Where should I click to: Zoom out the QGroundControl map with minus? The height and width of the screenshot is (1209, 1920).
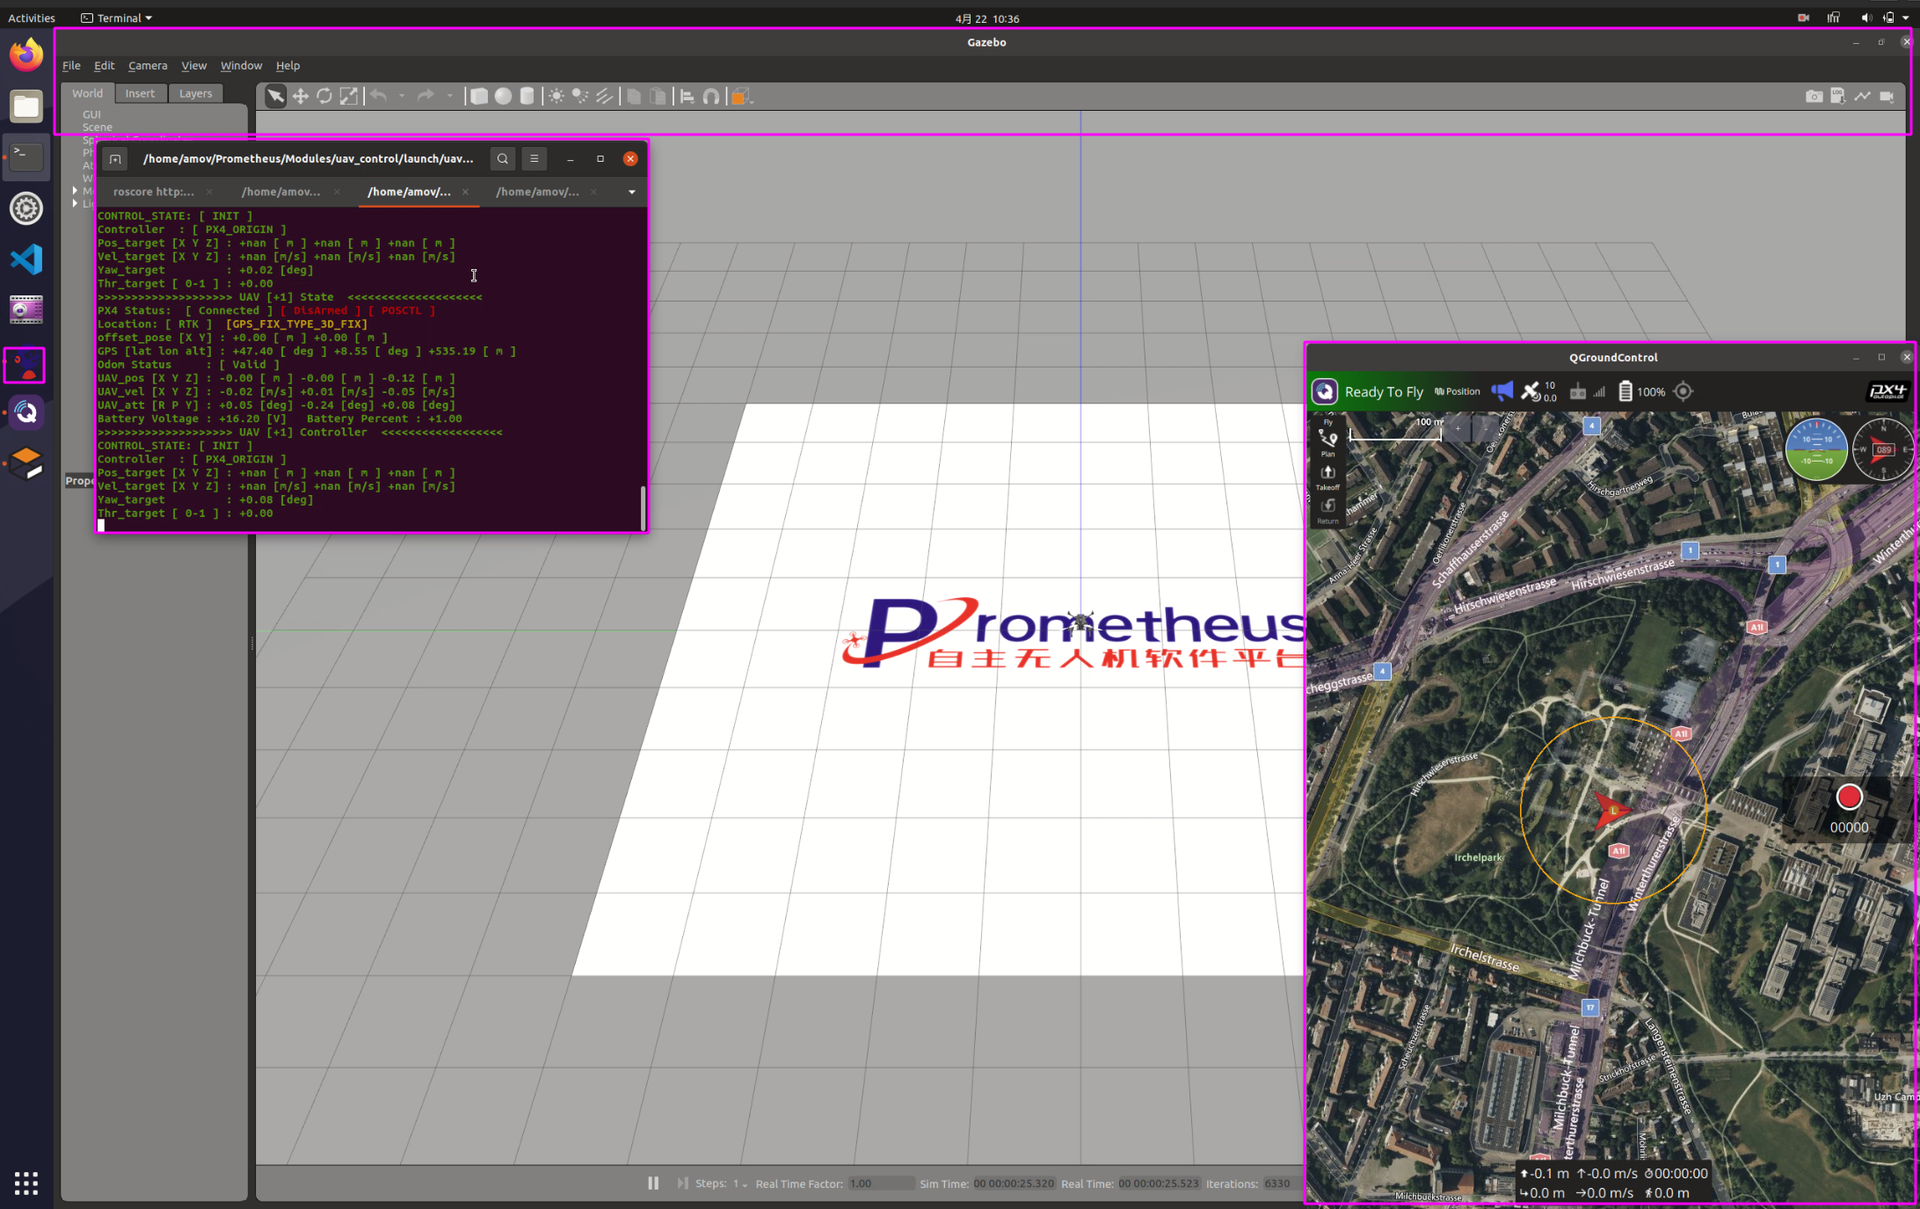point(1485,429)
